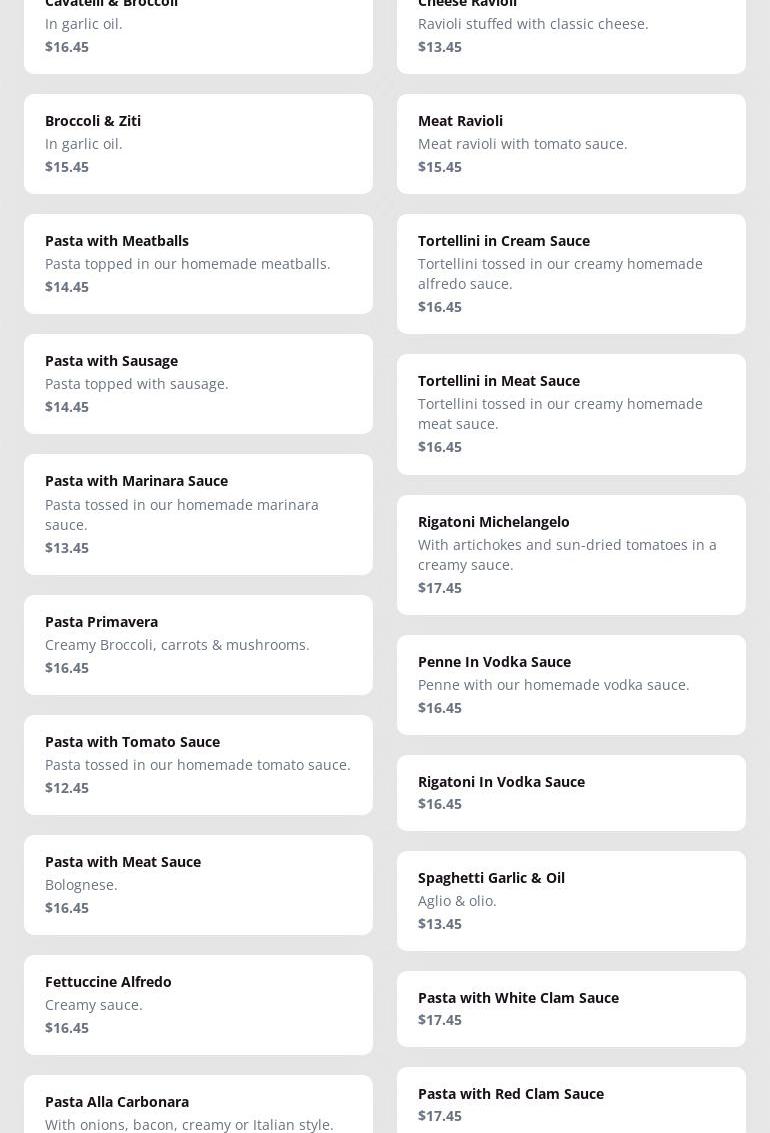Image resolution: width=770 pixels, height=1133 pixels.
Task: Select Pasta with Tomato Sauce
Action: 198,765
